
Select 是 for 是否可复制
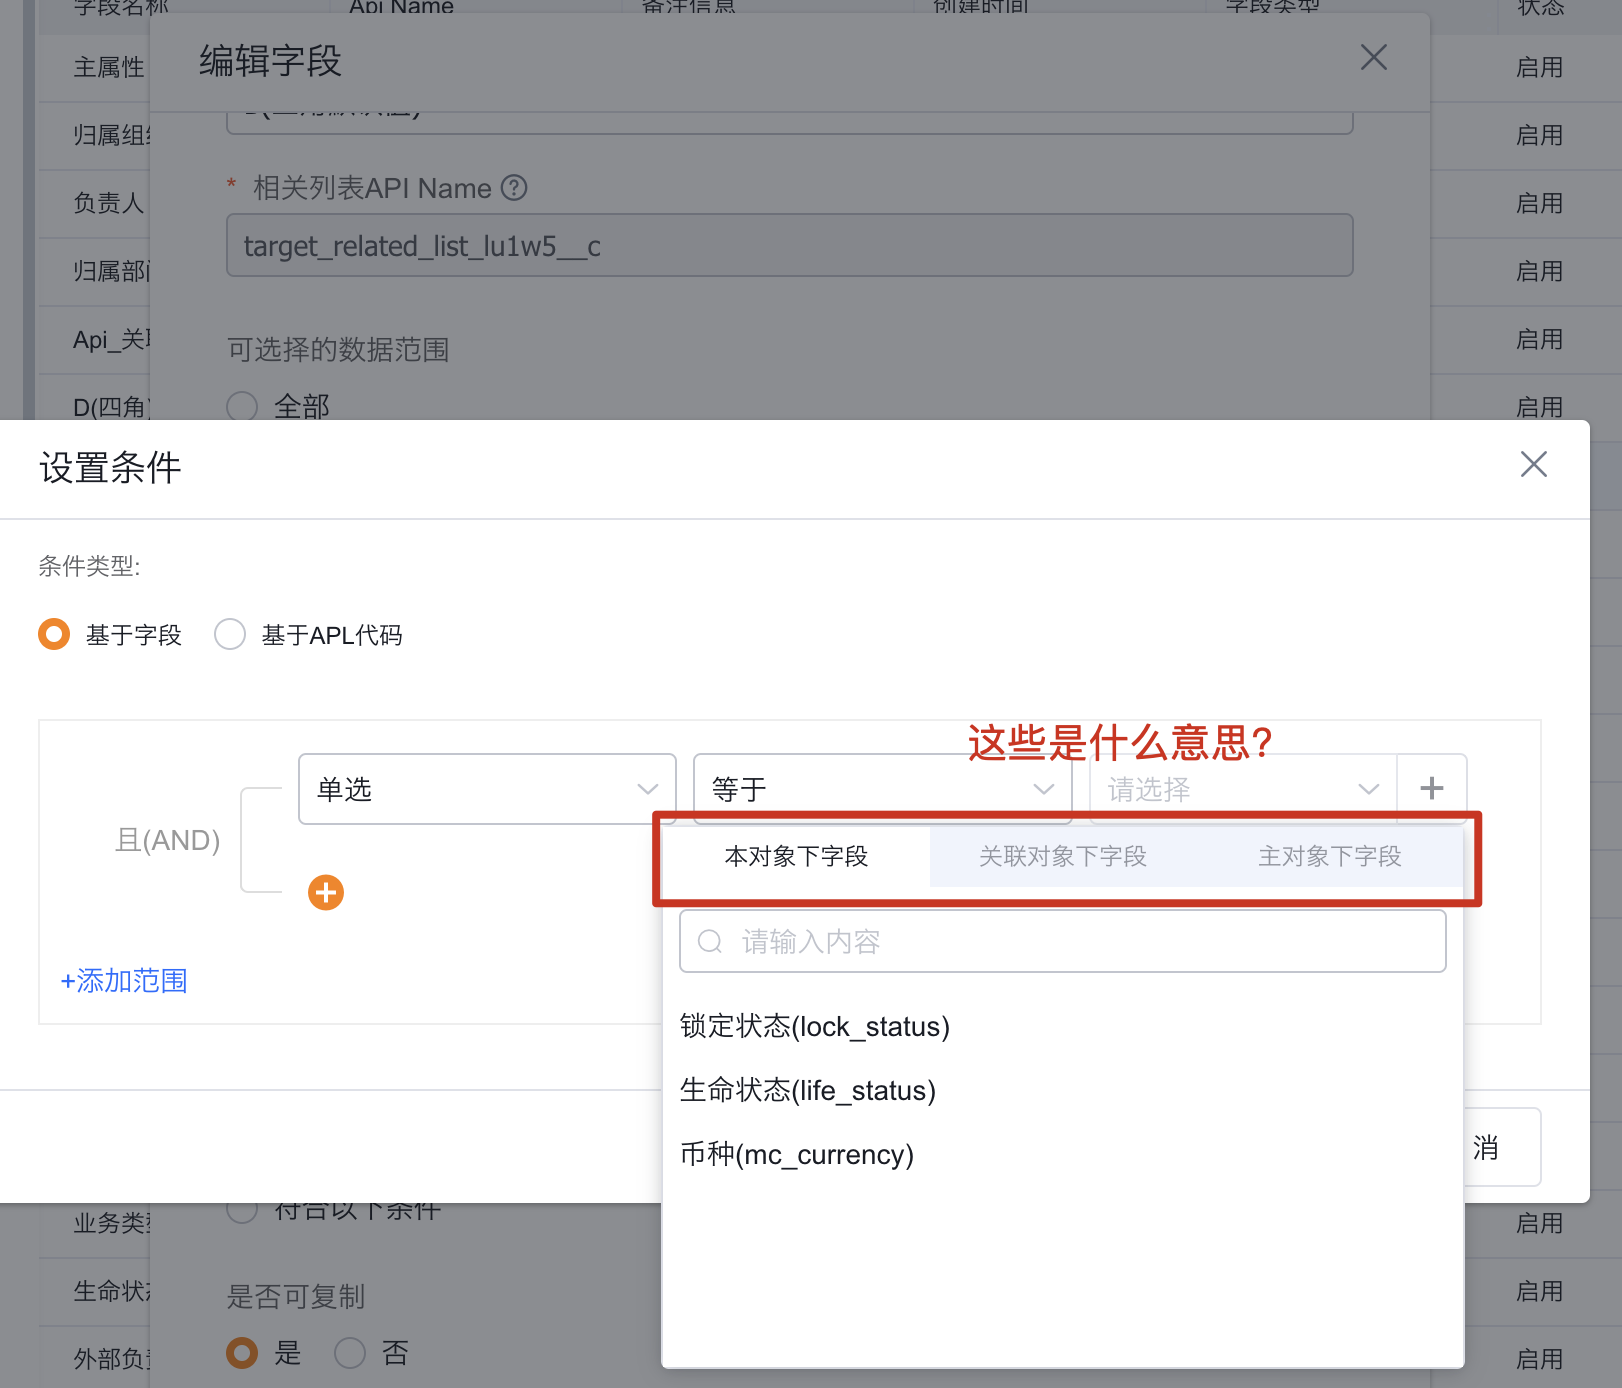[x=242, y=1353]
